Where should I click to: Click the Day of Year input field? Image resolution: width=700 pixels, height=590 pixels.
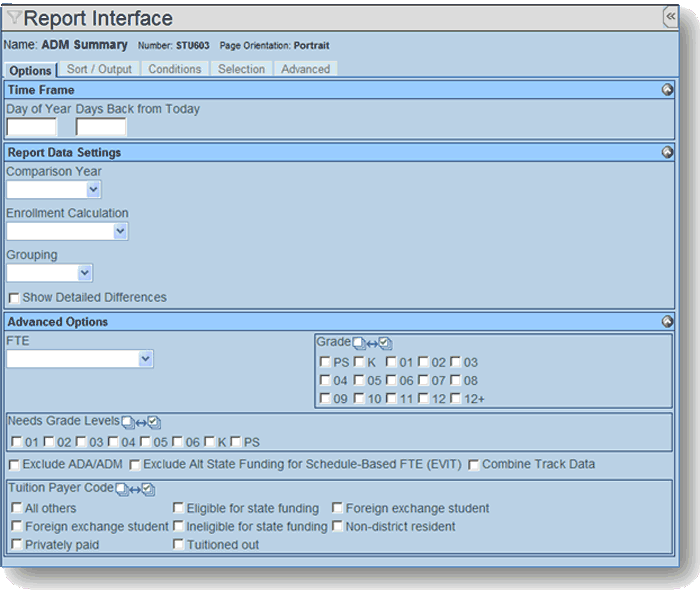click(32, 127)
